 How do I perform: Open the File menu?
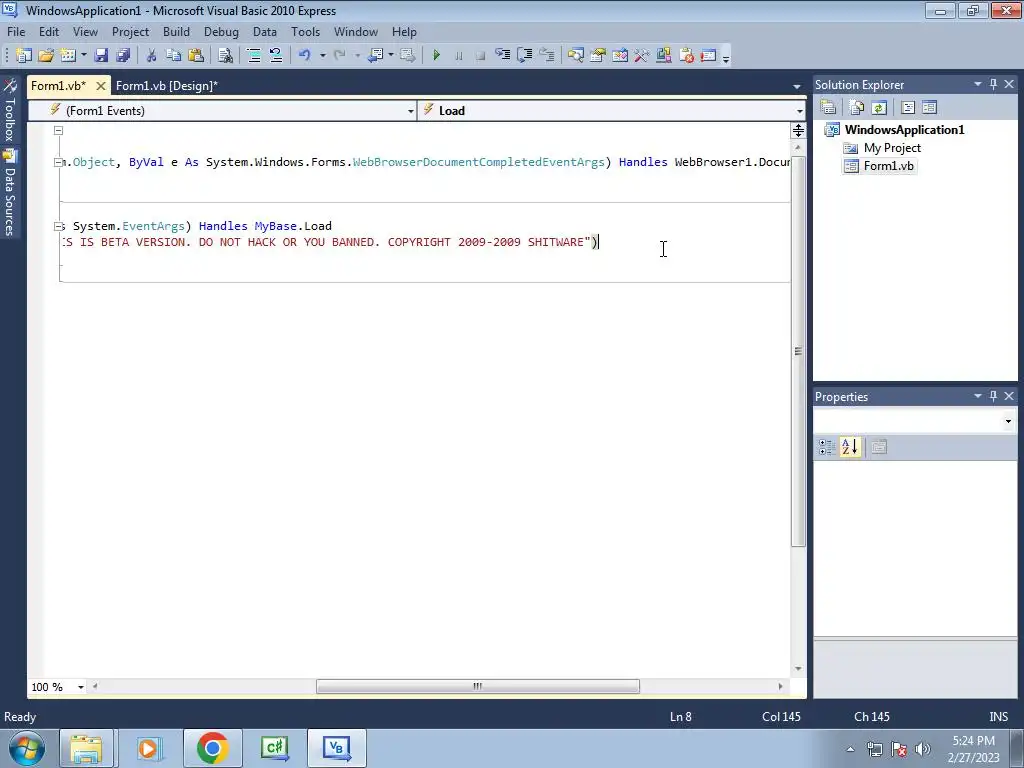point(16,31)
